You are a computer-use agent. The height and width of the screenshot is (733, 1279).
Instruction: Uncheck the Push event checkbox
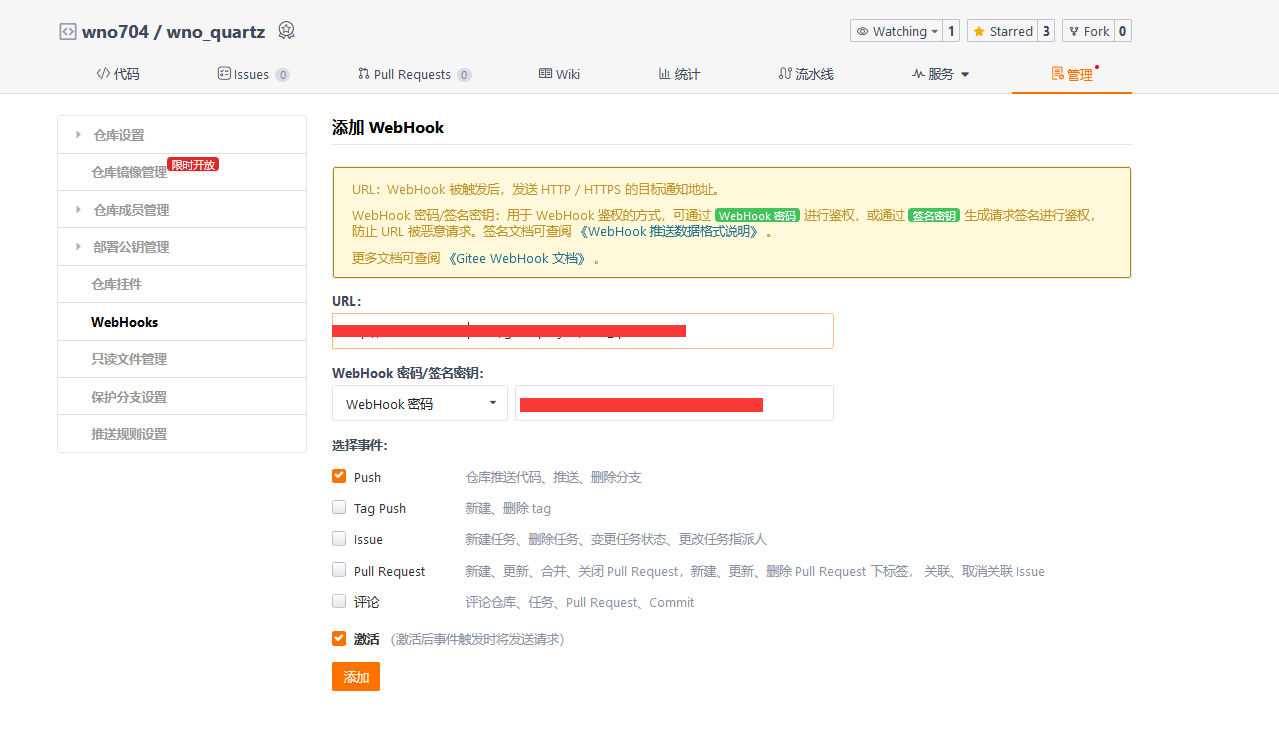340,477
